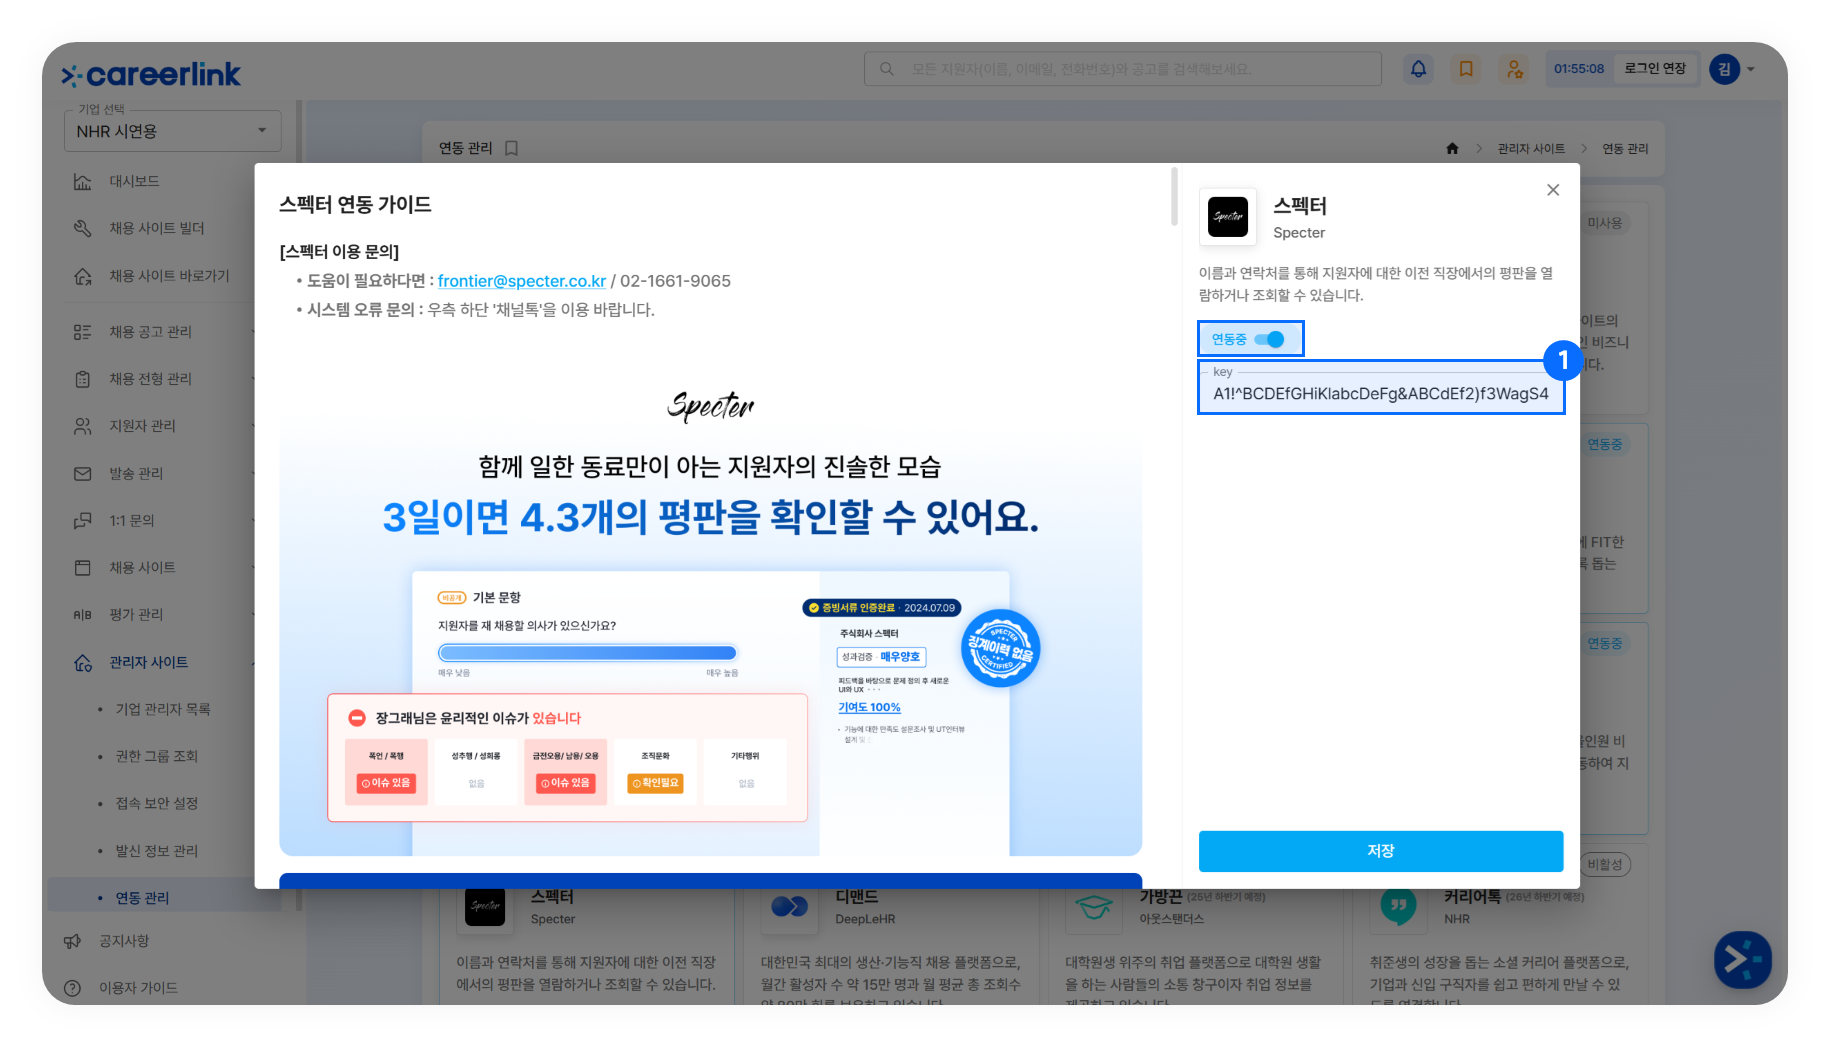
Task: Open 이용자 가이드 page
Action: pyautogui.click(x=138, y=988)
